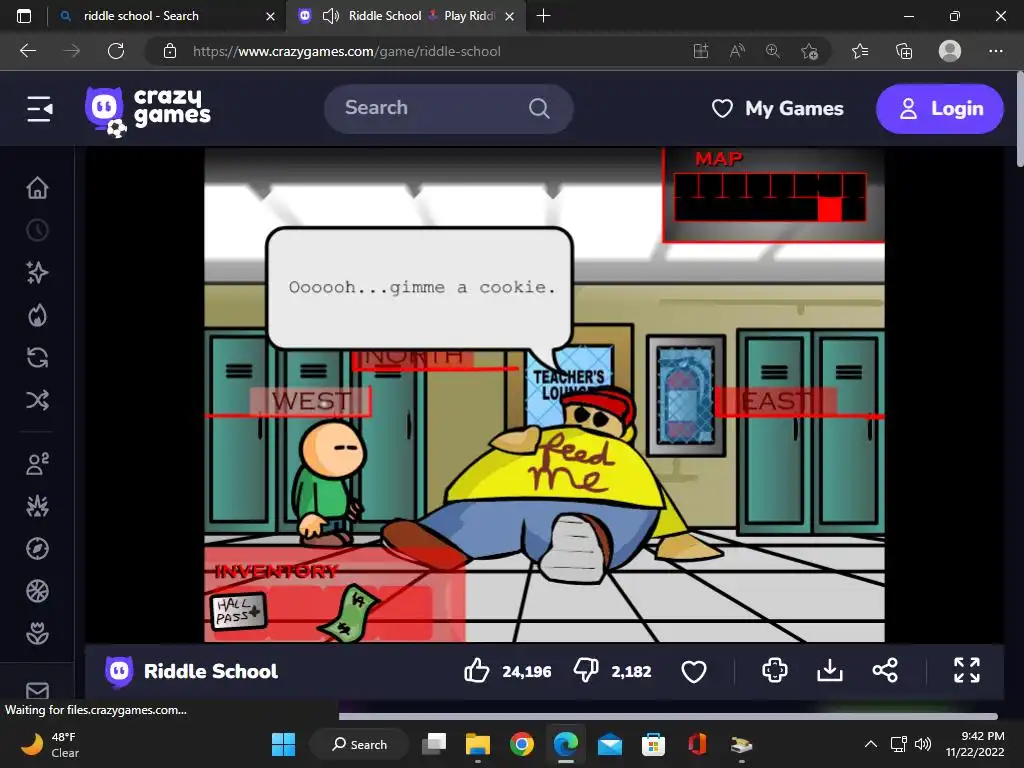This screenshot has height=768, width=1024.
Task: Click the fire extinguisher case on wall
Action: [686, 395]
